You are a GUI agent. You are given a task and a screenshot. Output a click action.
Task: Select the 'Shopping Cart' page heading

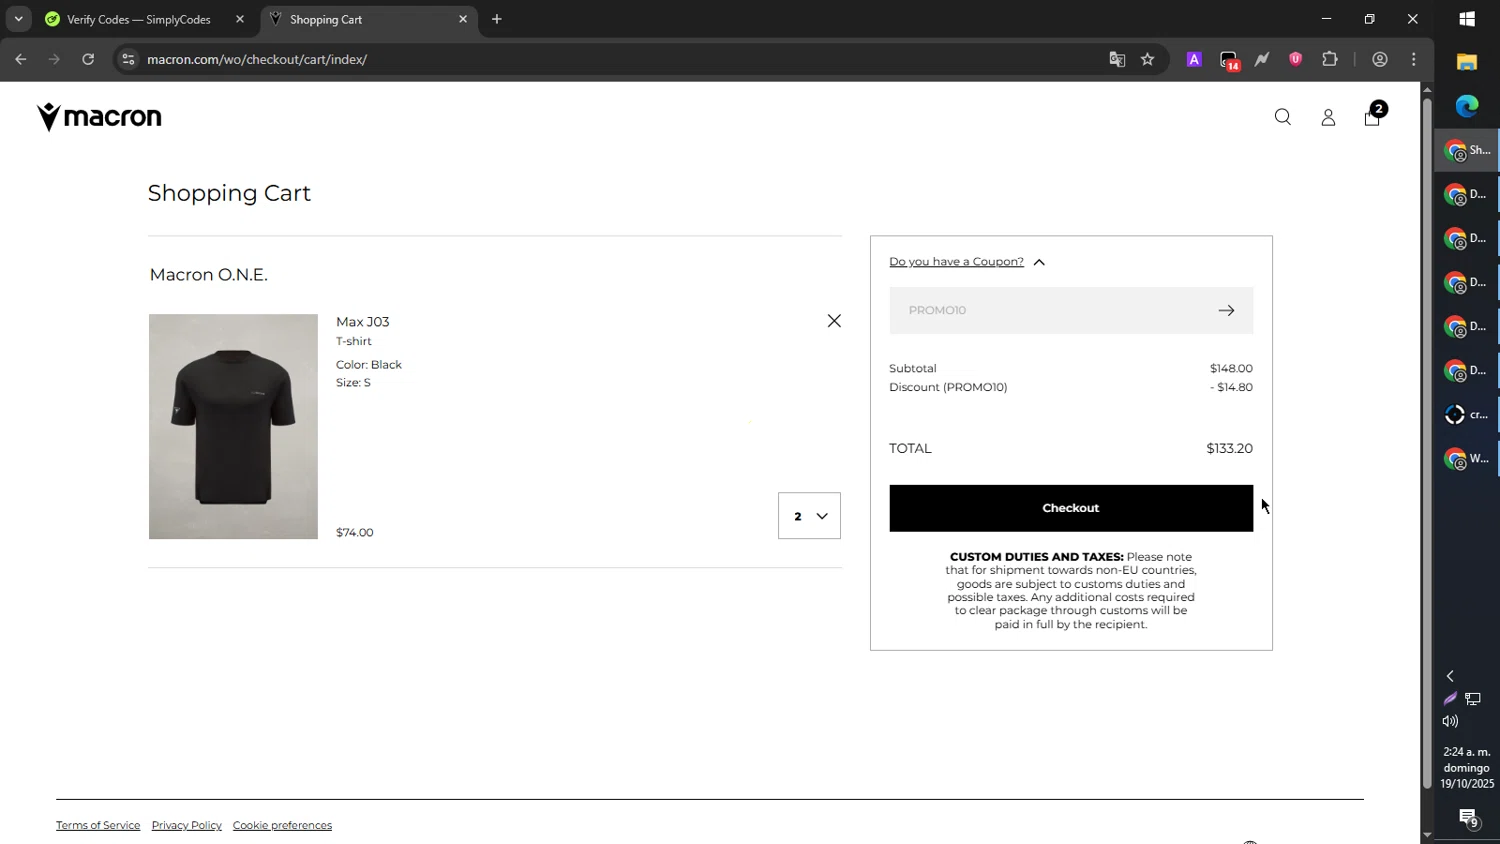click(230, 193)
